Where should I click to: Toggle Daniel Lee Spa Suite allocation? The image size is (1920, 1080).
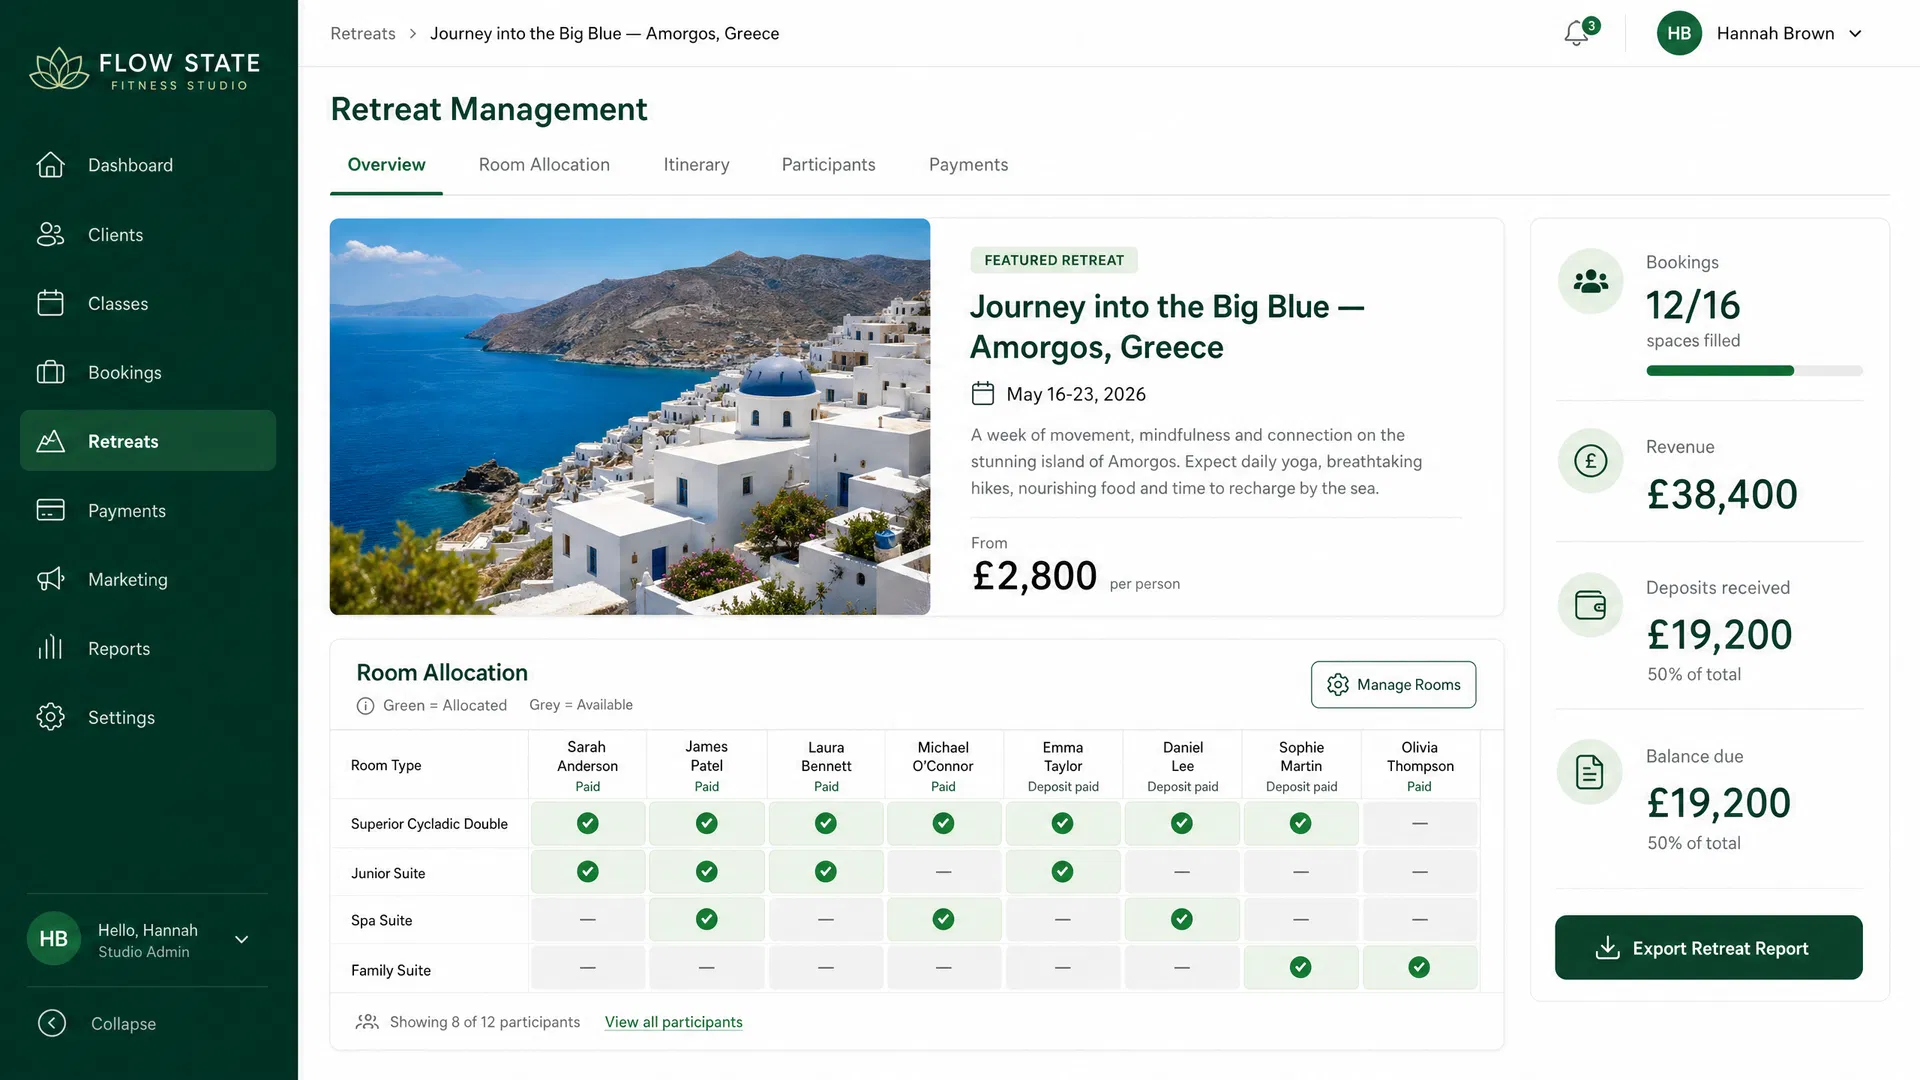point(1182,919)
